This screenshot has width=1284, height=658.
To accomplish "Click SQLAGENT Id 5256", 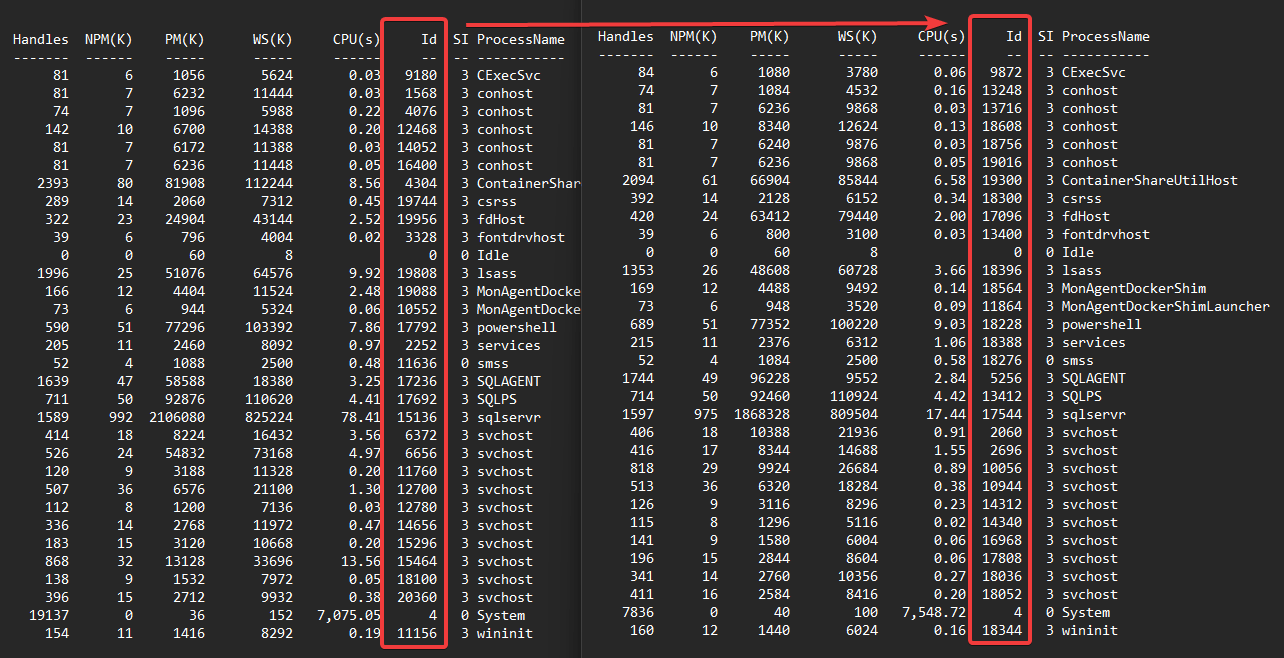I will pos(1005,378).
